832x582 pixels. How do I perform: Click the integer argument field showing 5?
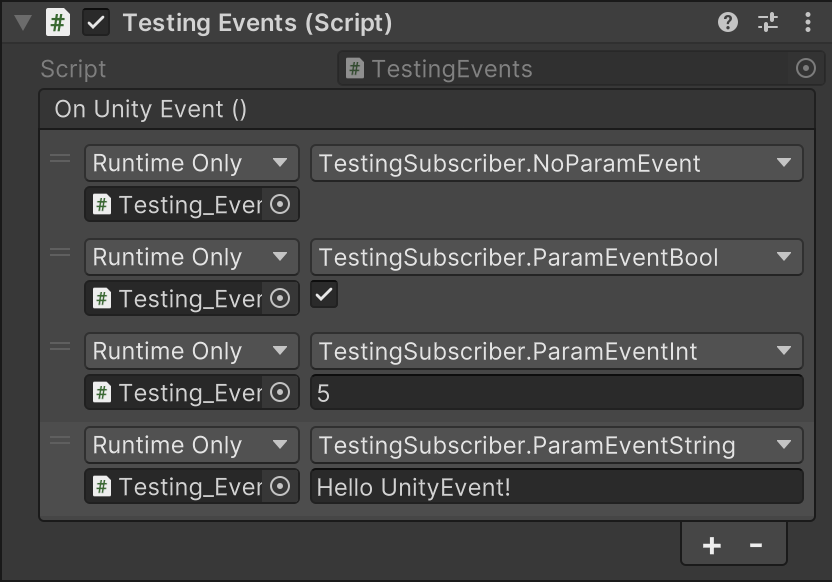(x=556, y=393)
